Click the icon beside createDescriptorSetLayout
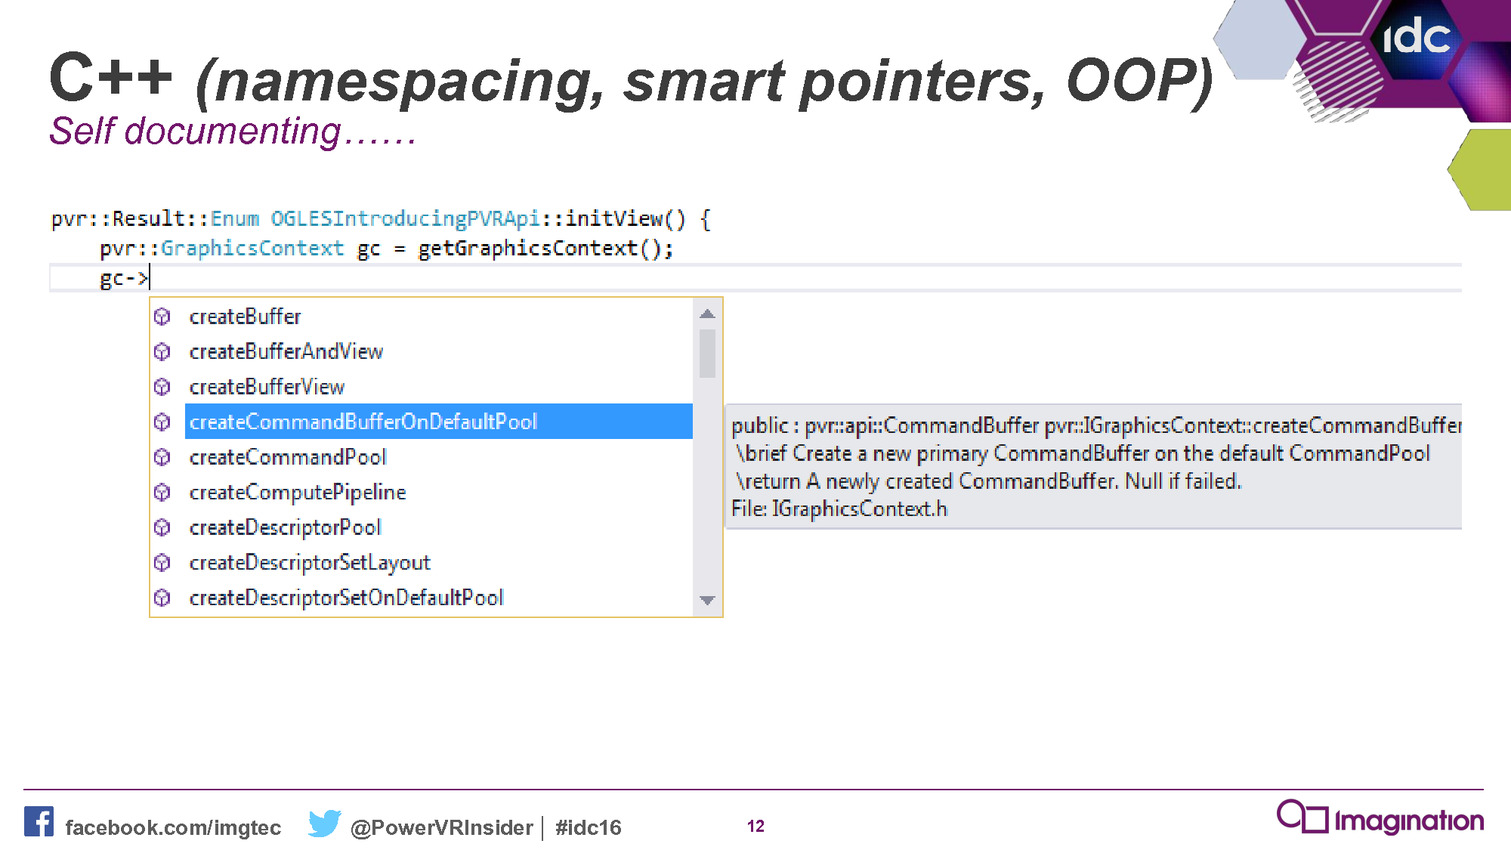The height and width of the screenshot is (850, 1511). (x=162, y=563)
